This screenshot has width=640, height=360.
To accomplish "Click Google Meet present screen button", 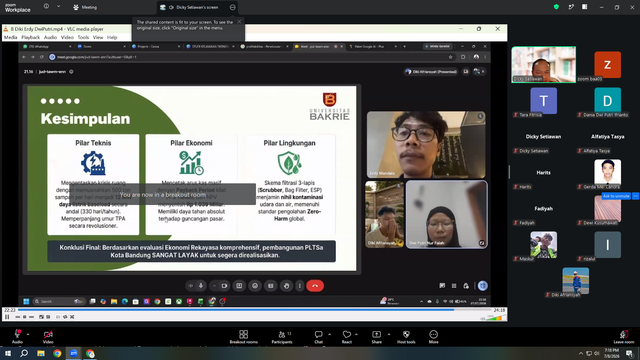I will [x=239, y=286].
